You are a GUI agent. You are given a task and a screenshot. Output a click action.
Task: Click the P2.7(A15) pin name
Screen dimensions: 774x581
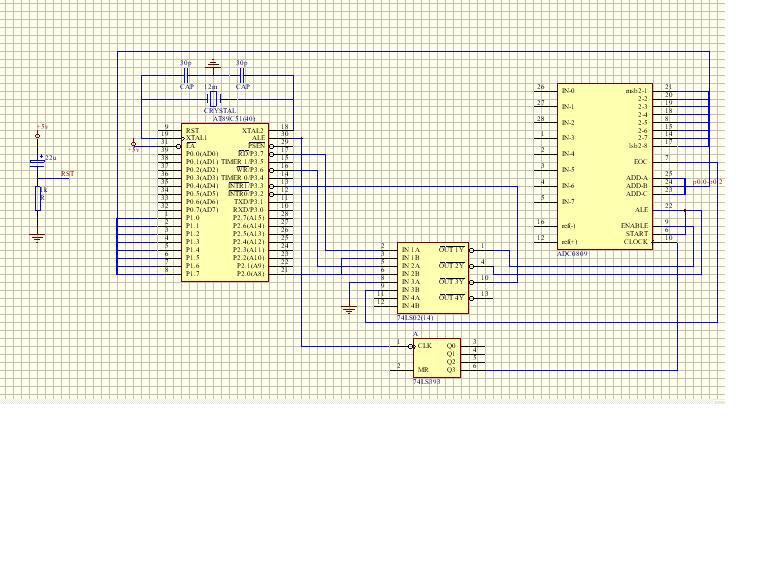(249, 218)
